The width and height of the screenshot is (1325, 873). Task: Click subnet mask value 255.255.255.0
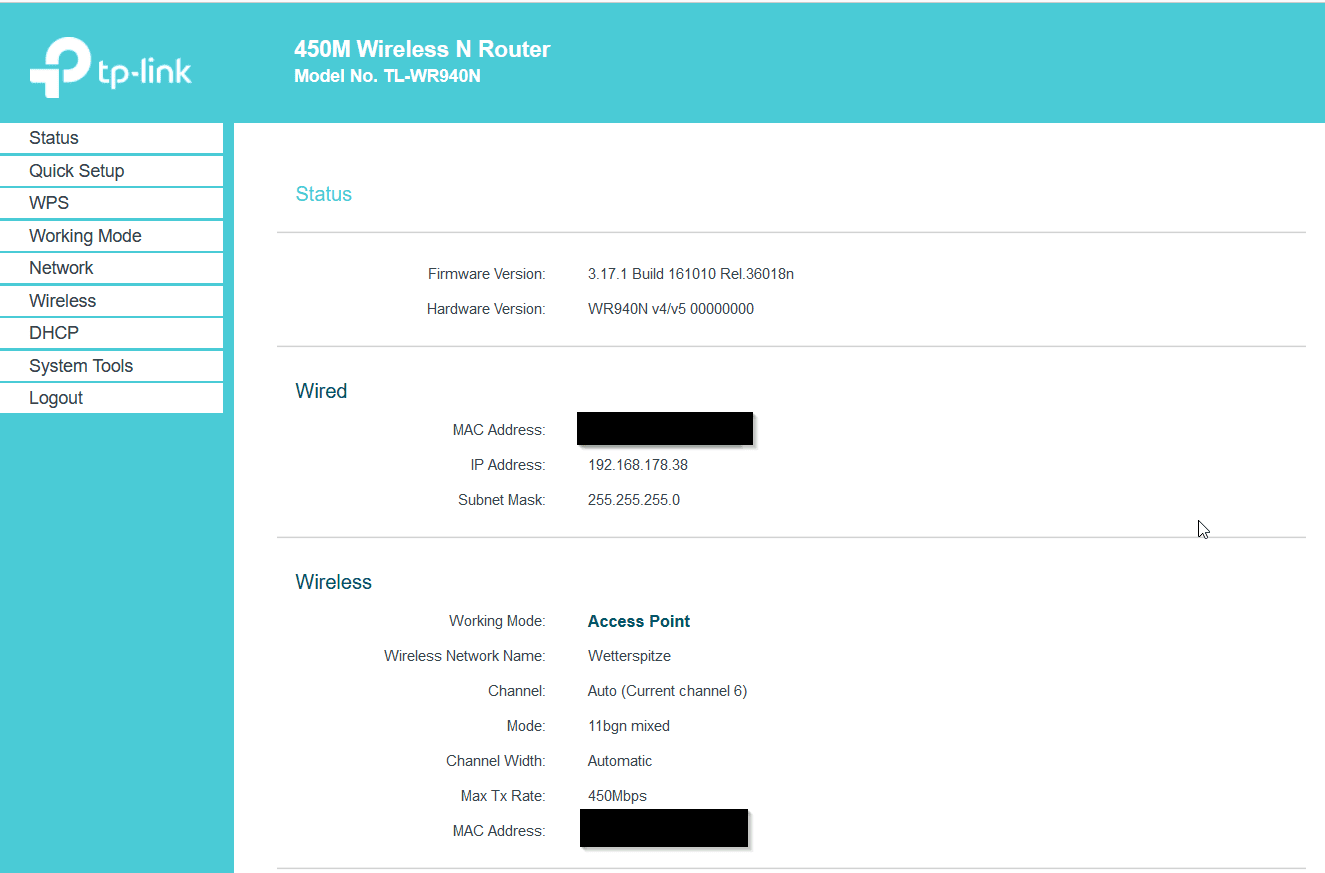(x=634, y=500)
